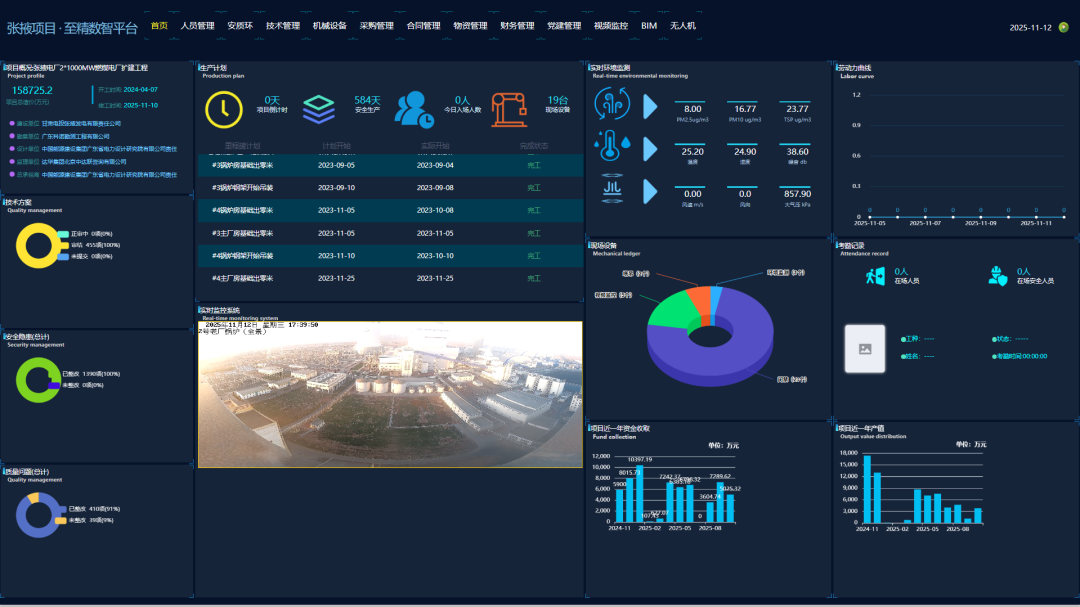Click the 审结 yellow legend swatch
The height and width of the screenshot is (607, 1080).
pos(63,245)
